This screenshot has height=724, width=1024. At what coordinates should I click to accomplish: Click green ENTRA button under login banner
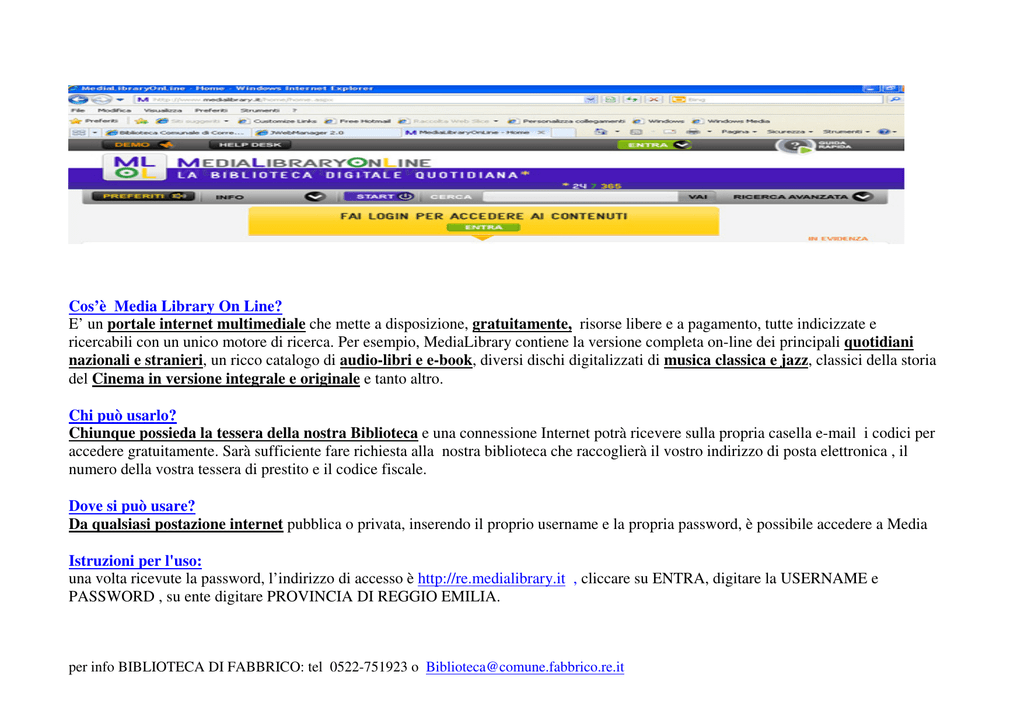pos(483,227)
